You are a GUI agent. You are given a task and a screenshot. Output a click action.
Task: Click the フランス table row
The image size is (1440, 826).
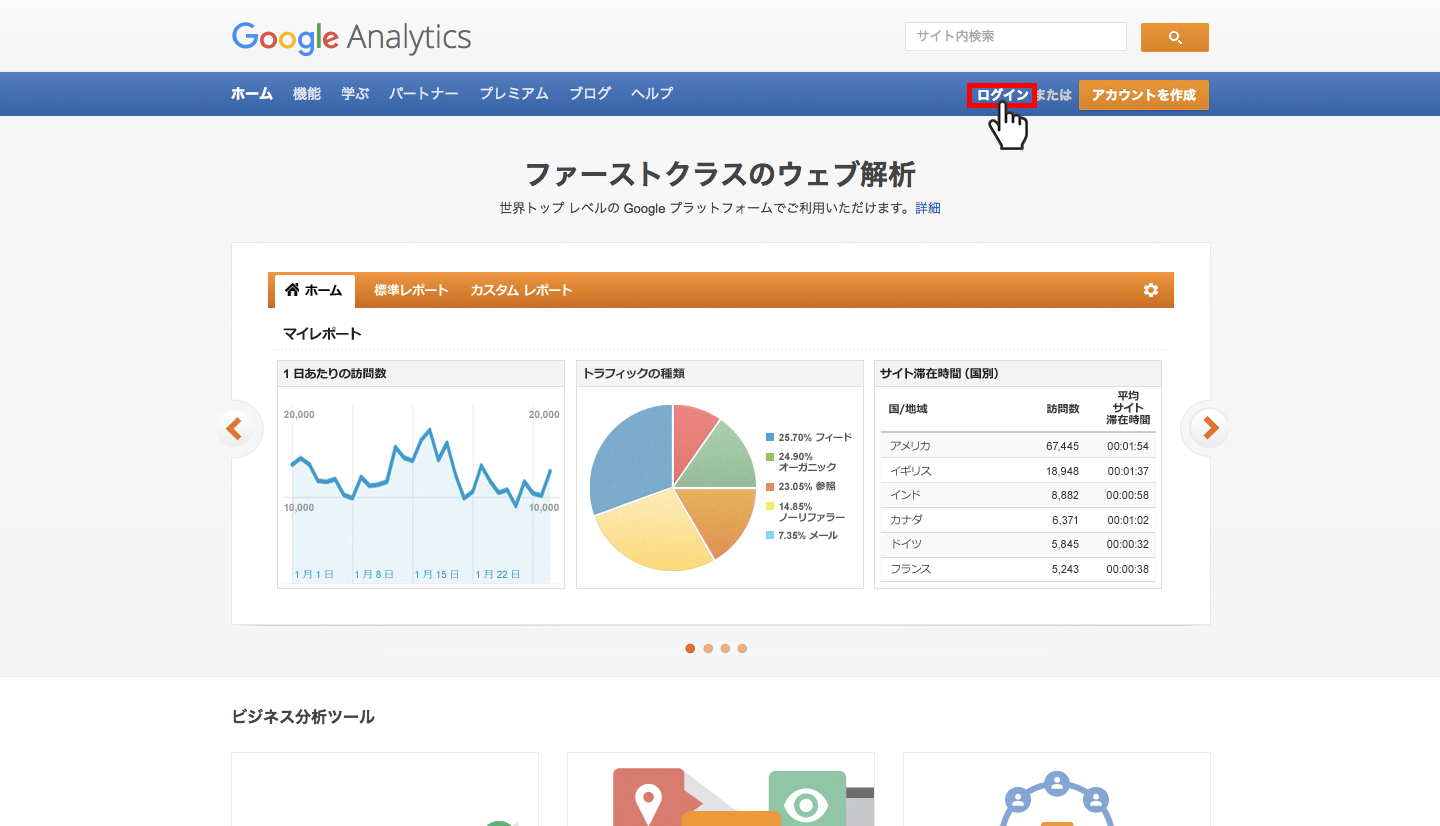click(1018, 569)
